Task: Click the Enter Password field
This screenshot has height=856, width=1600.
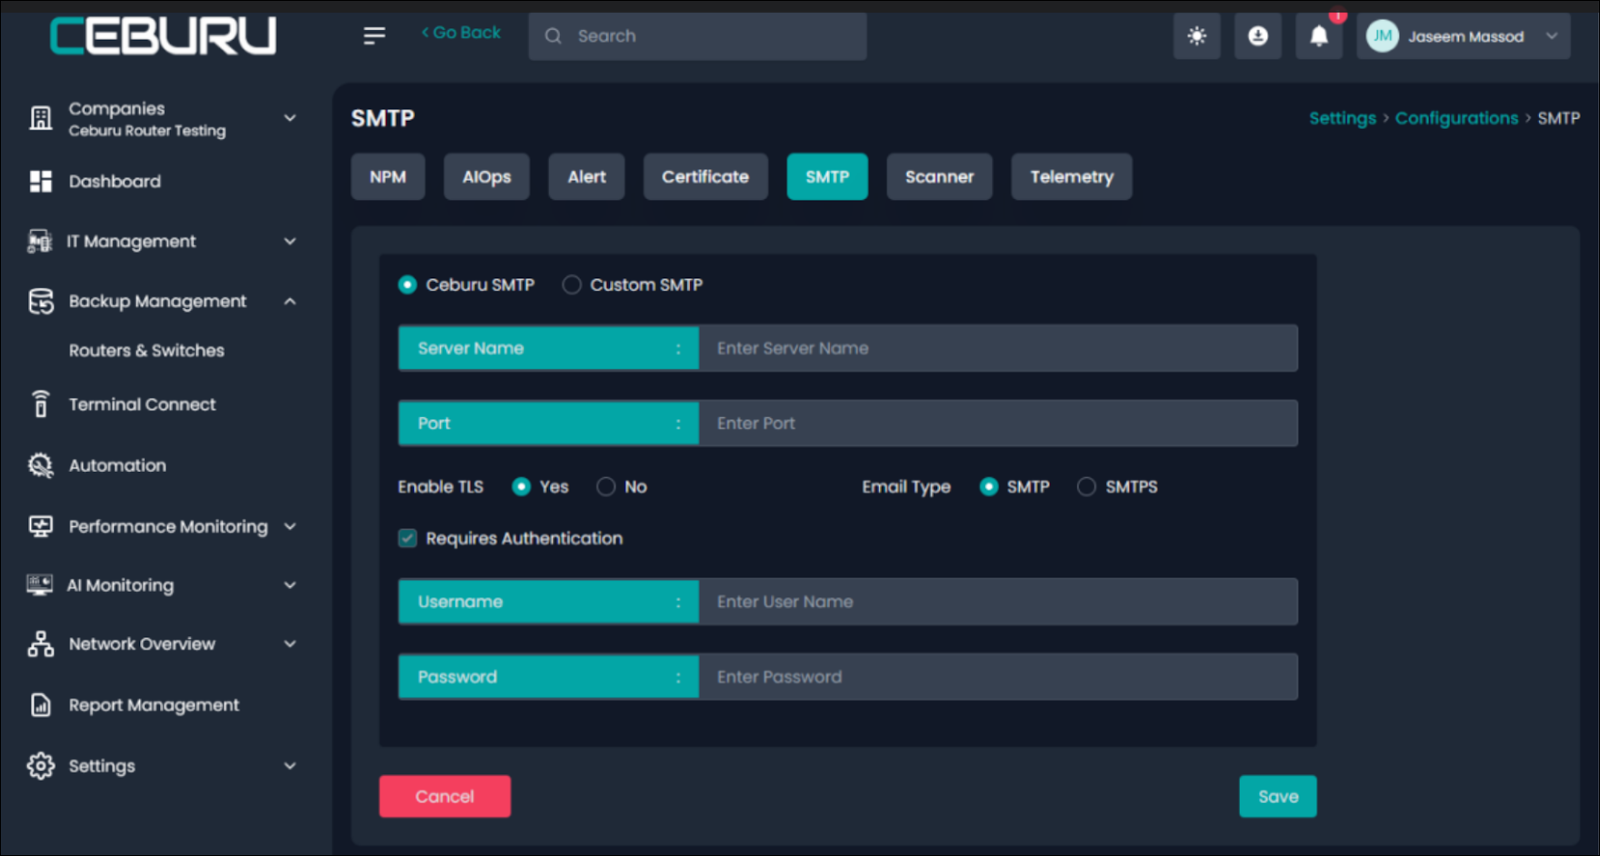Action: click(x=998, y=677)
